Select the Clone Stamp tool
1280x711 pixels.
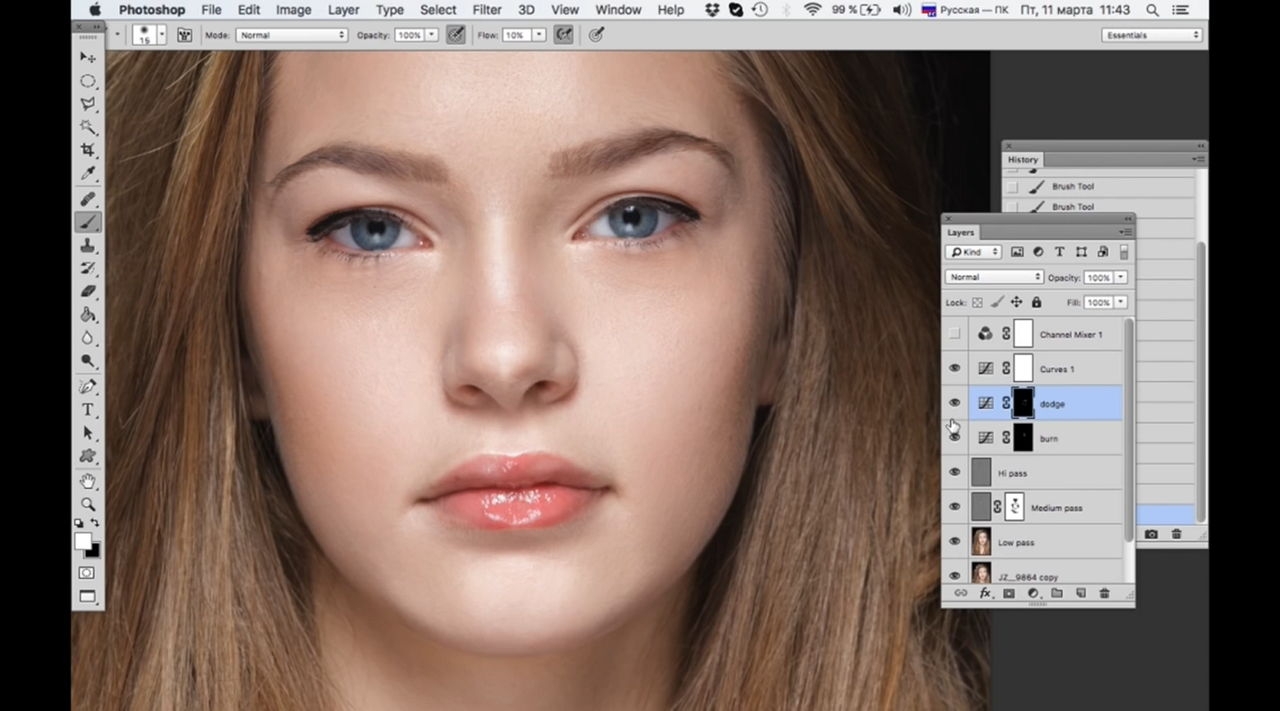pyautogui.click(x=88, y=245)
